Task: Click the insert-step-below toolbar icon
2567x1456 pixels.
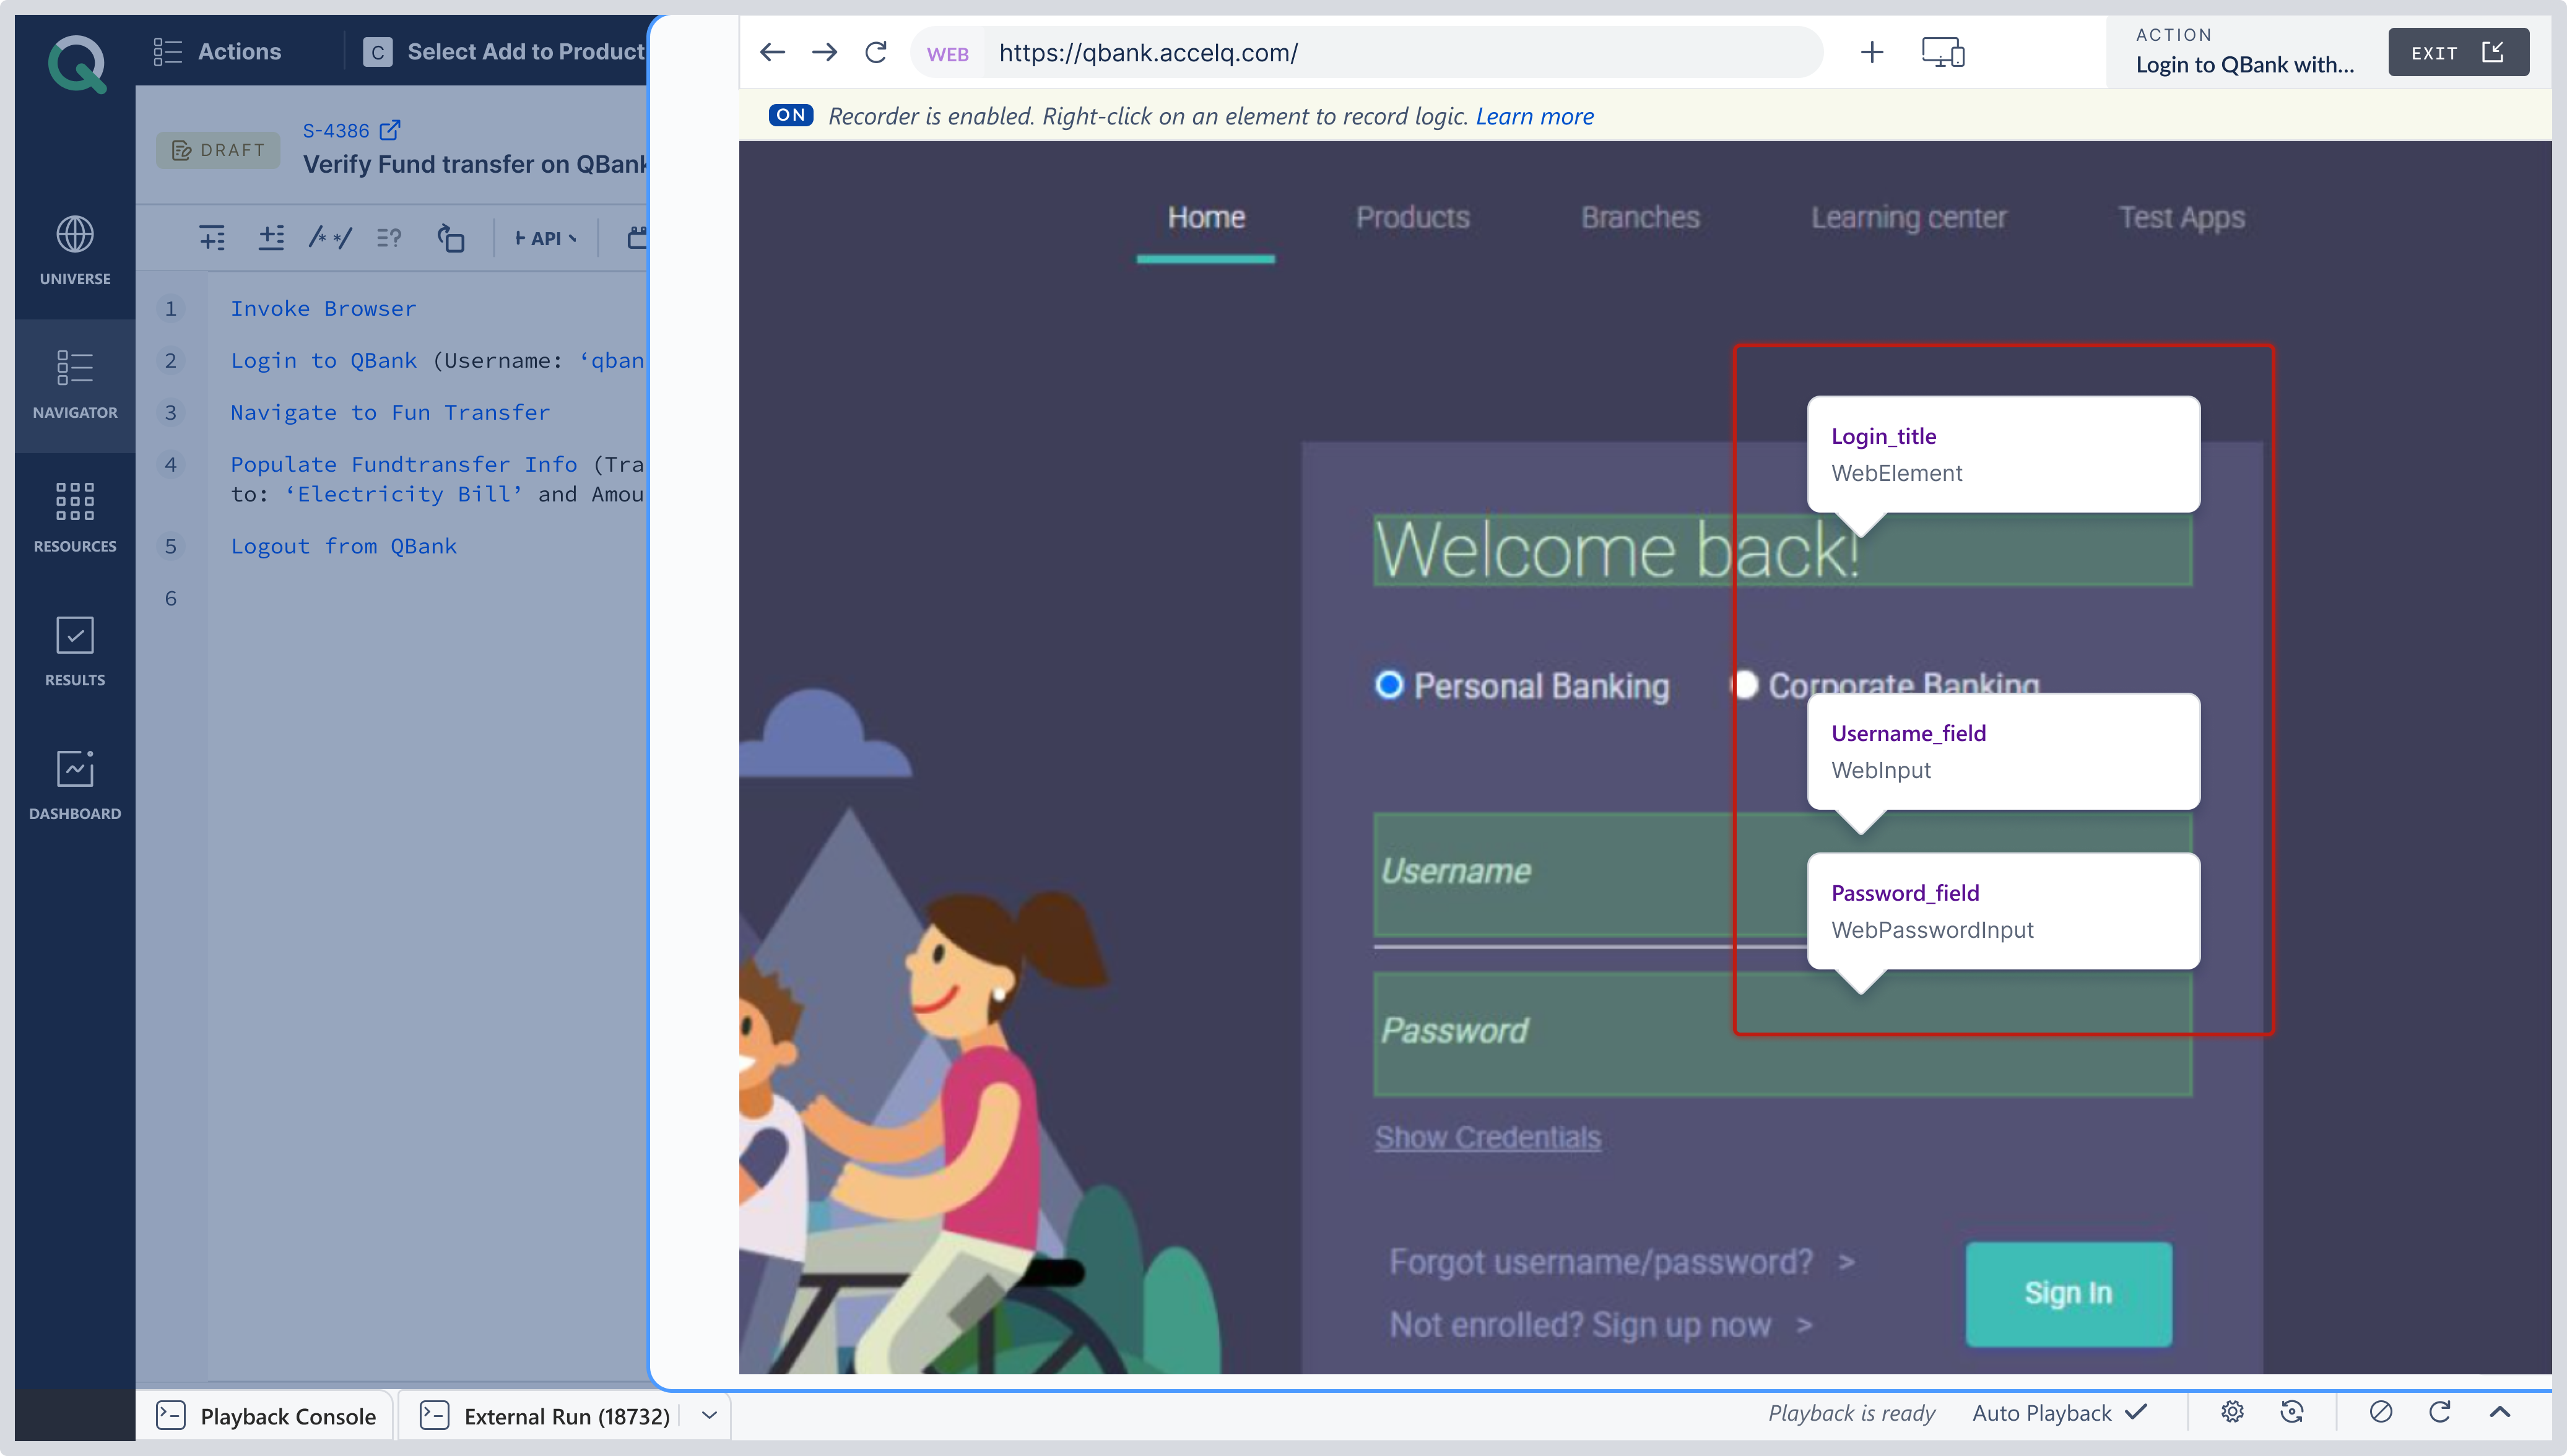Action: point(271,238)
